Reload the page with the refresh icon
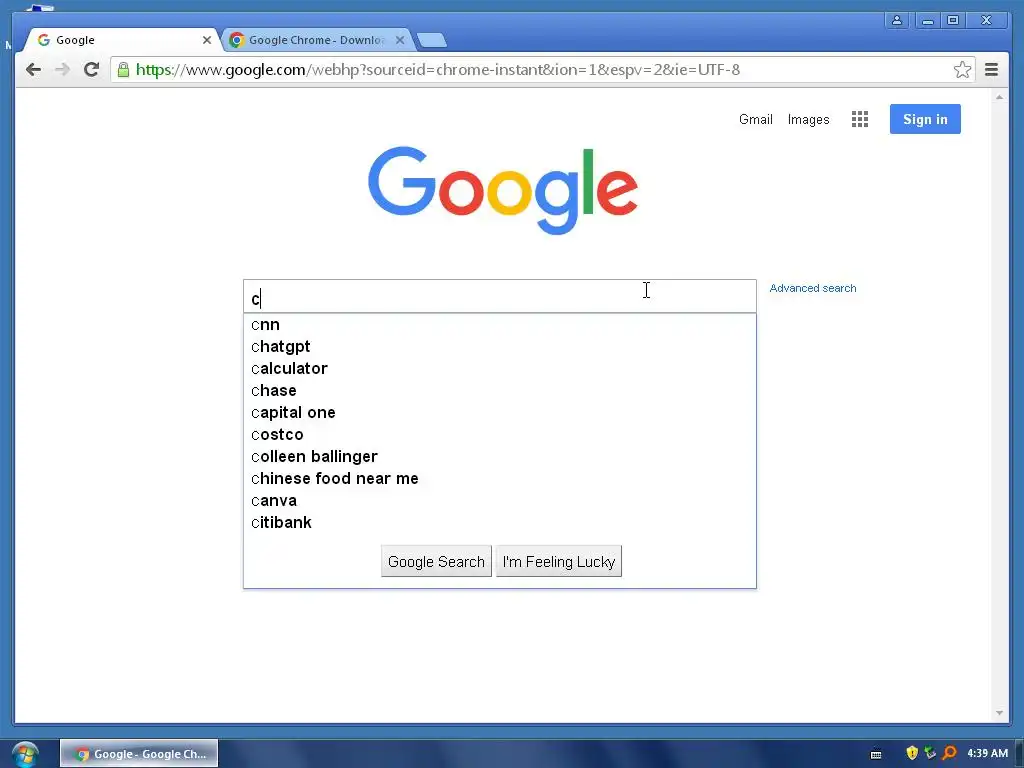1024x768 pixels. coord(91,69)
